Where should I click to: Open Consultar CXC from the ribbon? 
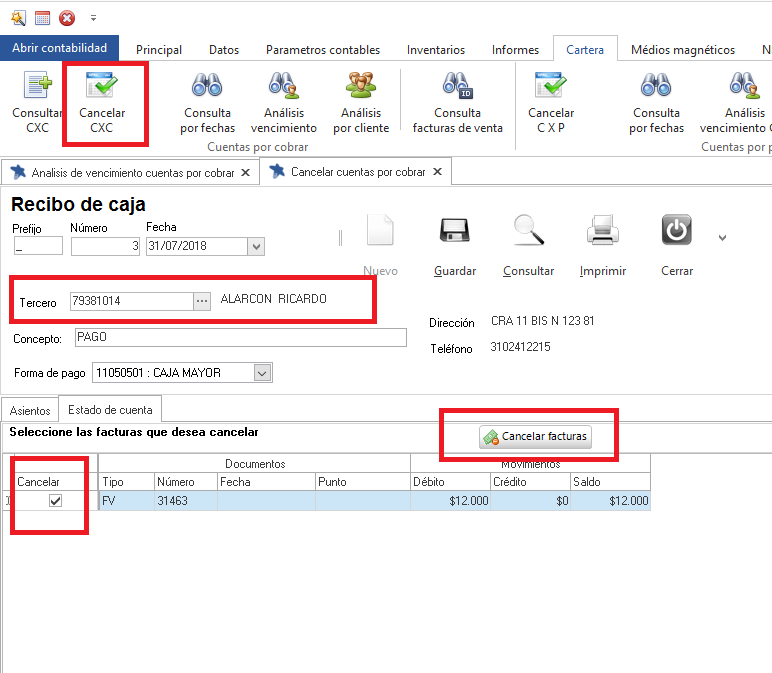click(36, 90)
